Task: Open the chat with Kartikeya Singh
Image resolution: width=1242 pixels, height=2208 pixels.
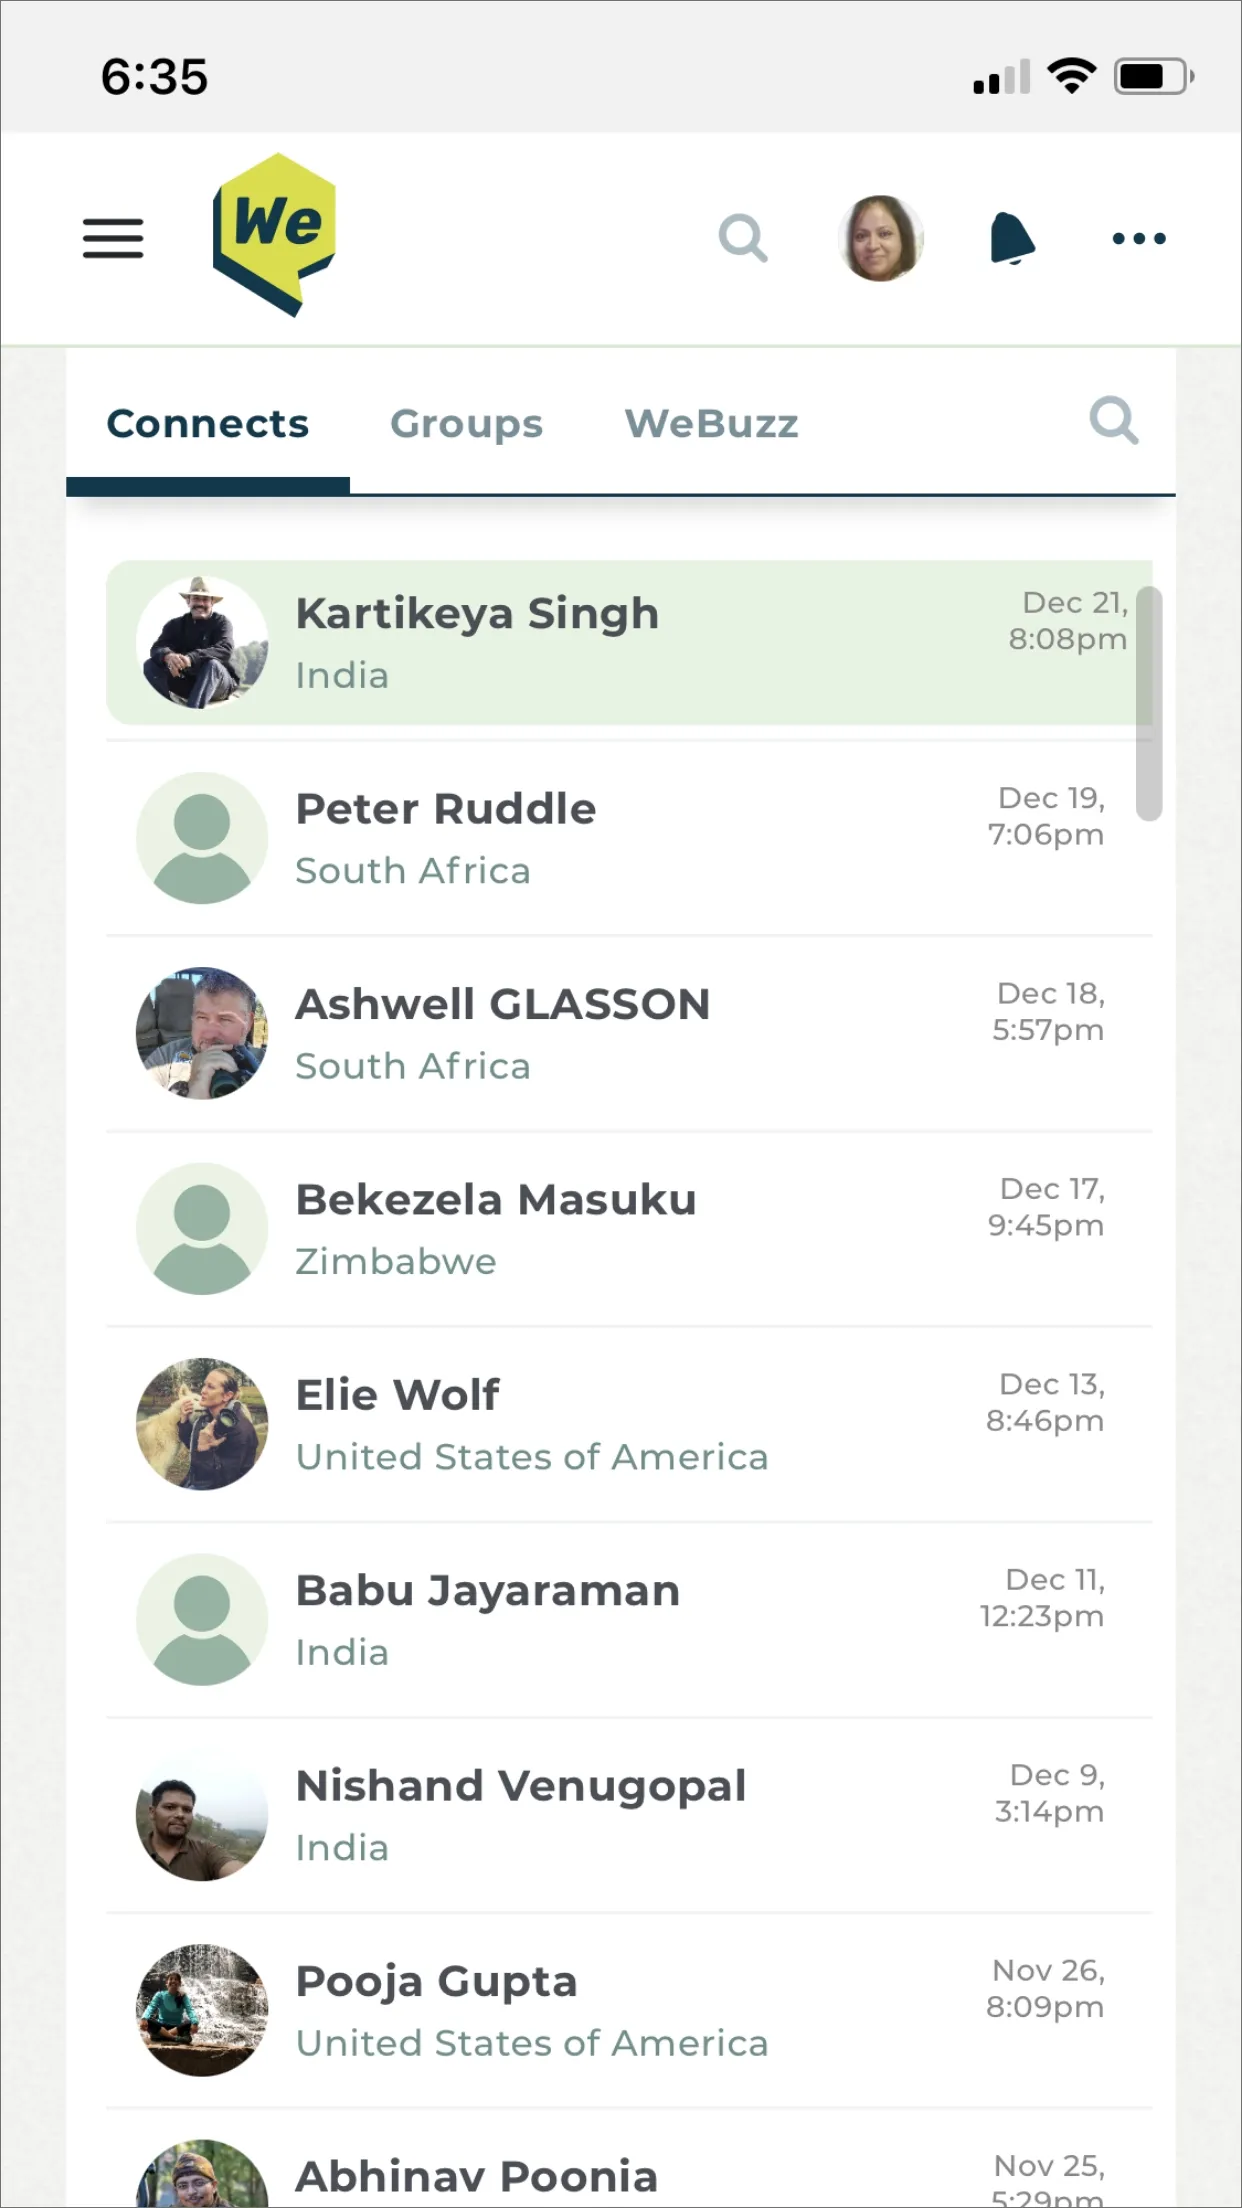Action: pyautogui.click(x=629, y=642)
